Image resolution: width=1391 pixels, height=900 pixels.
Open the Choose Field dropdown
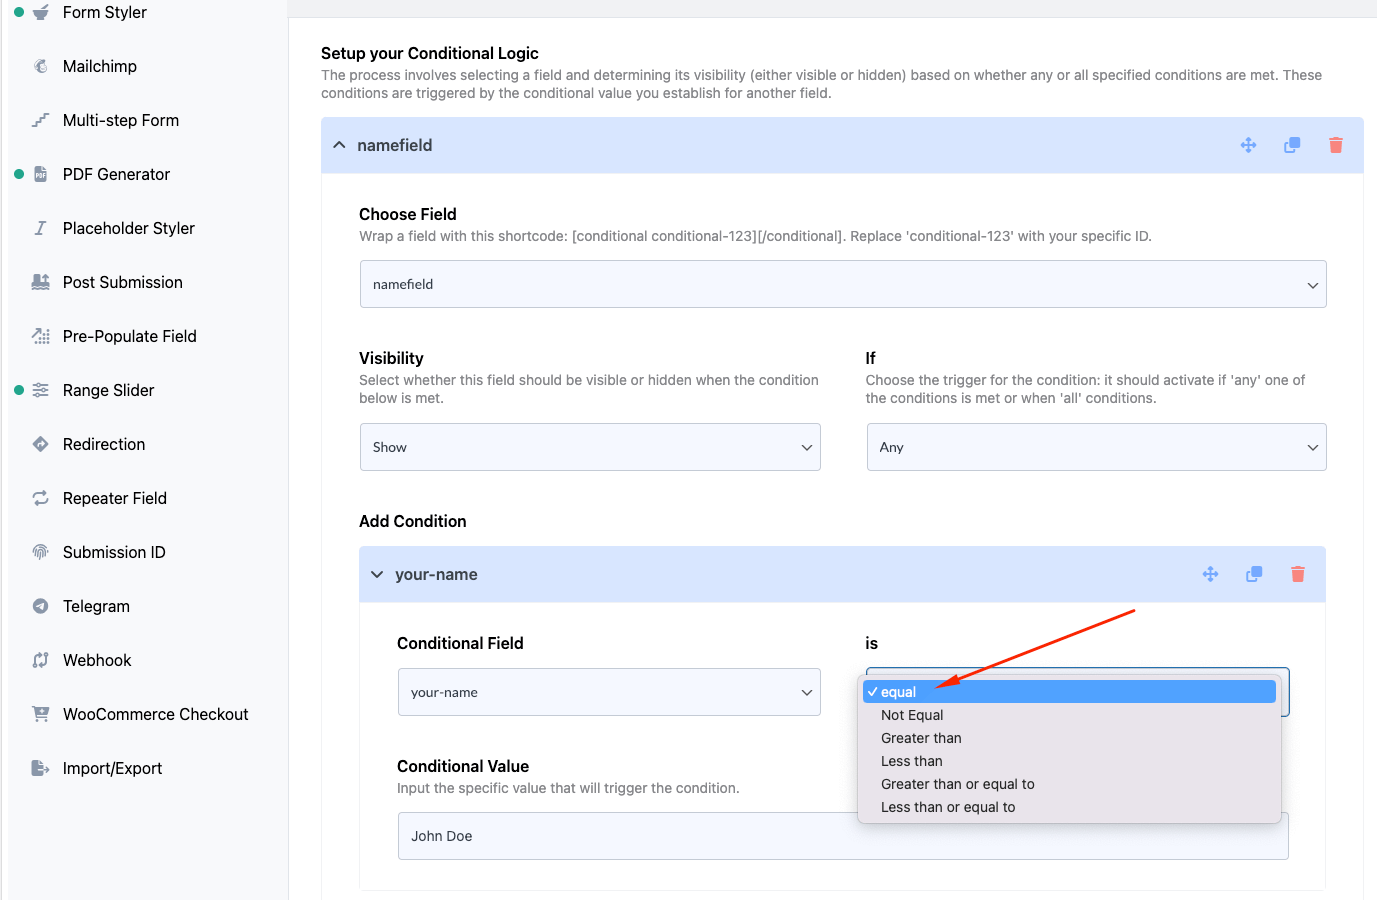click(x=843, y=284)
